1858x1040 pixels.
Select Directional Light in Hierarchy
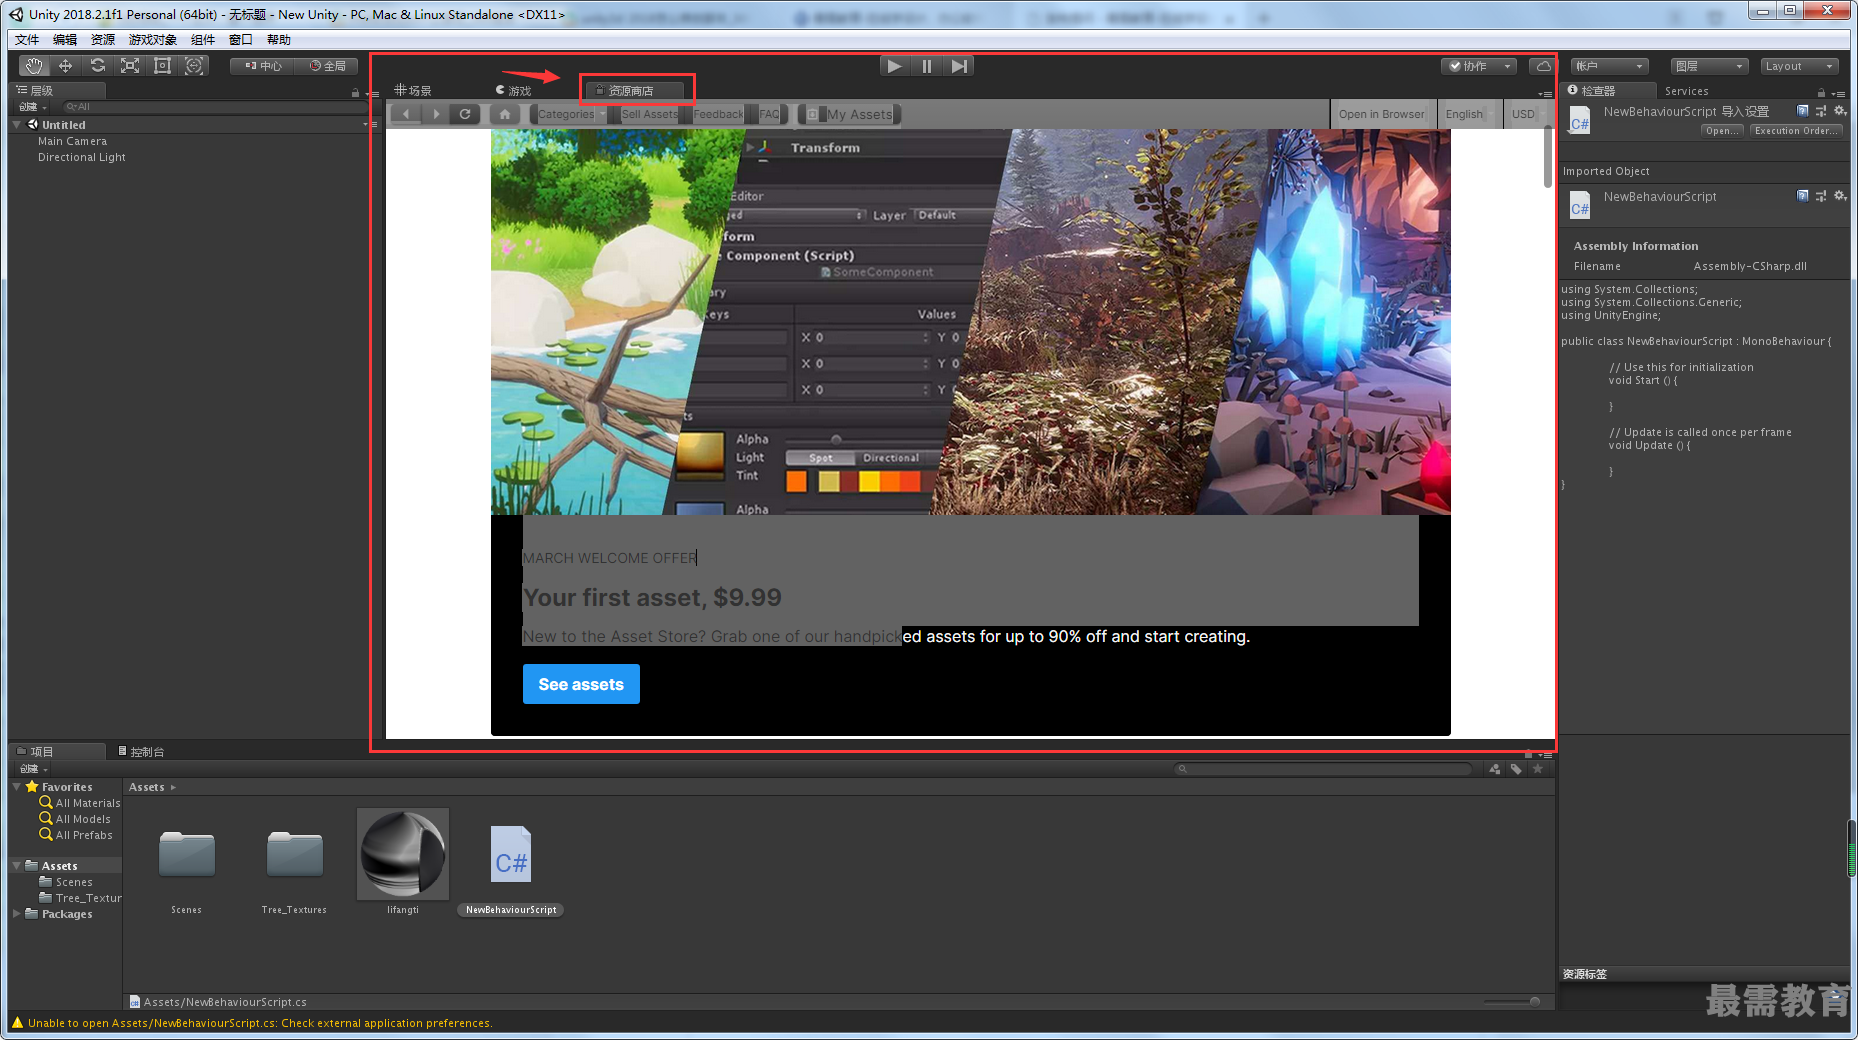[82, 157]
